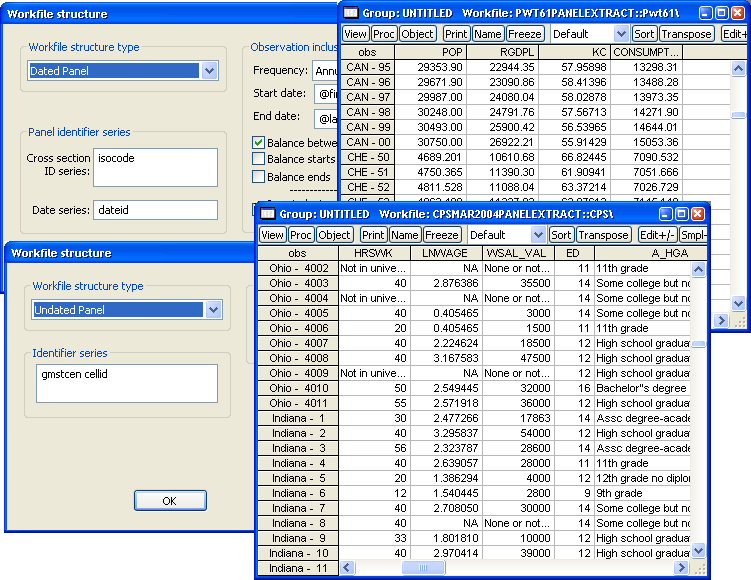Click the Date series input field
This screenshot has height=580, width=751.
pyautogui.click(x=155, y=210)
